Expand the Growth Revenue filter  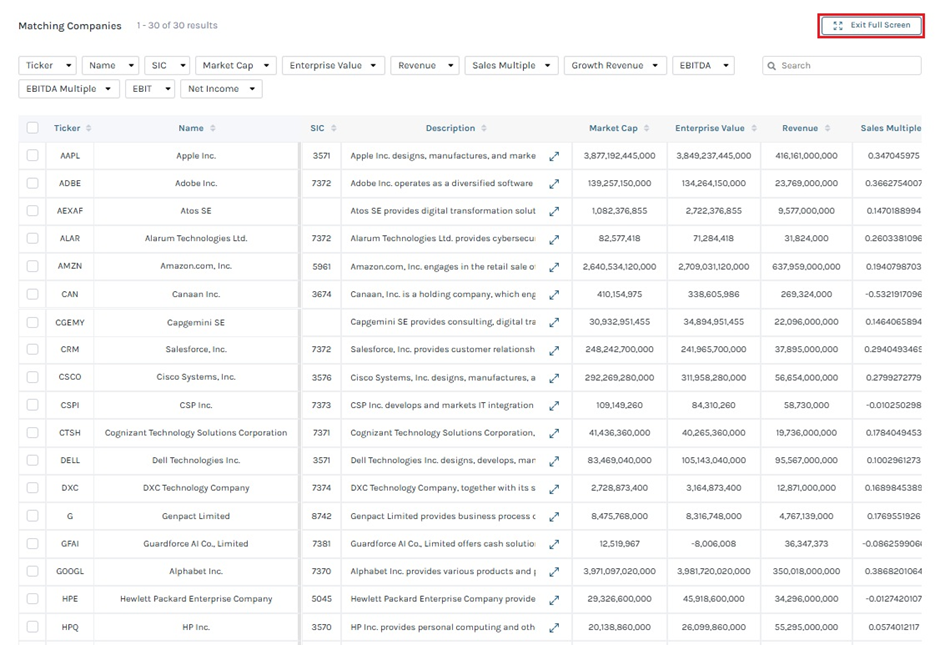click(614, 66)
